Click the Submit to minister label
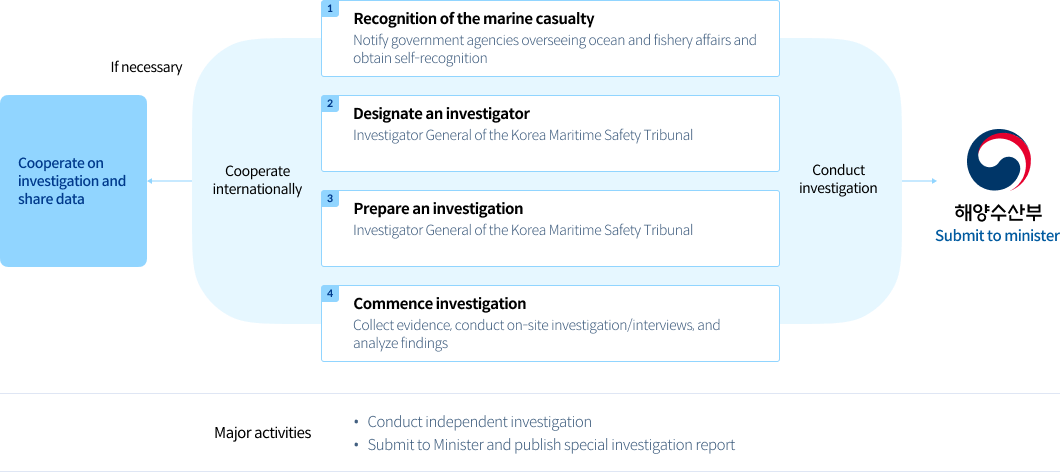 pyautogui.click(x=996, y=236)
